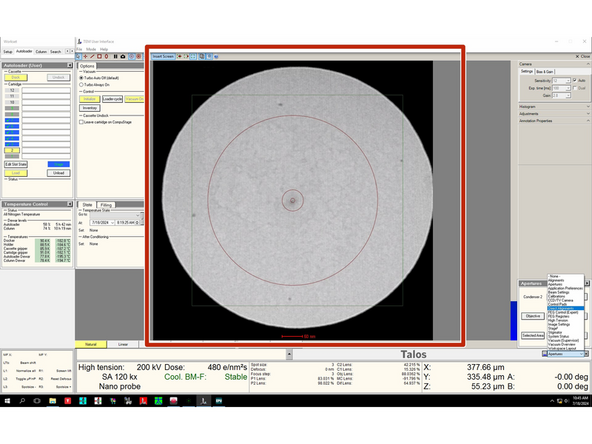
Task: Click the icon right of Insert Screen
Action: point(179,56)
